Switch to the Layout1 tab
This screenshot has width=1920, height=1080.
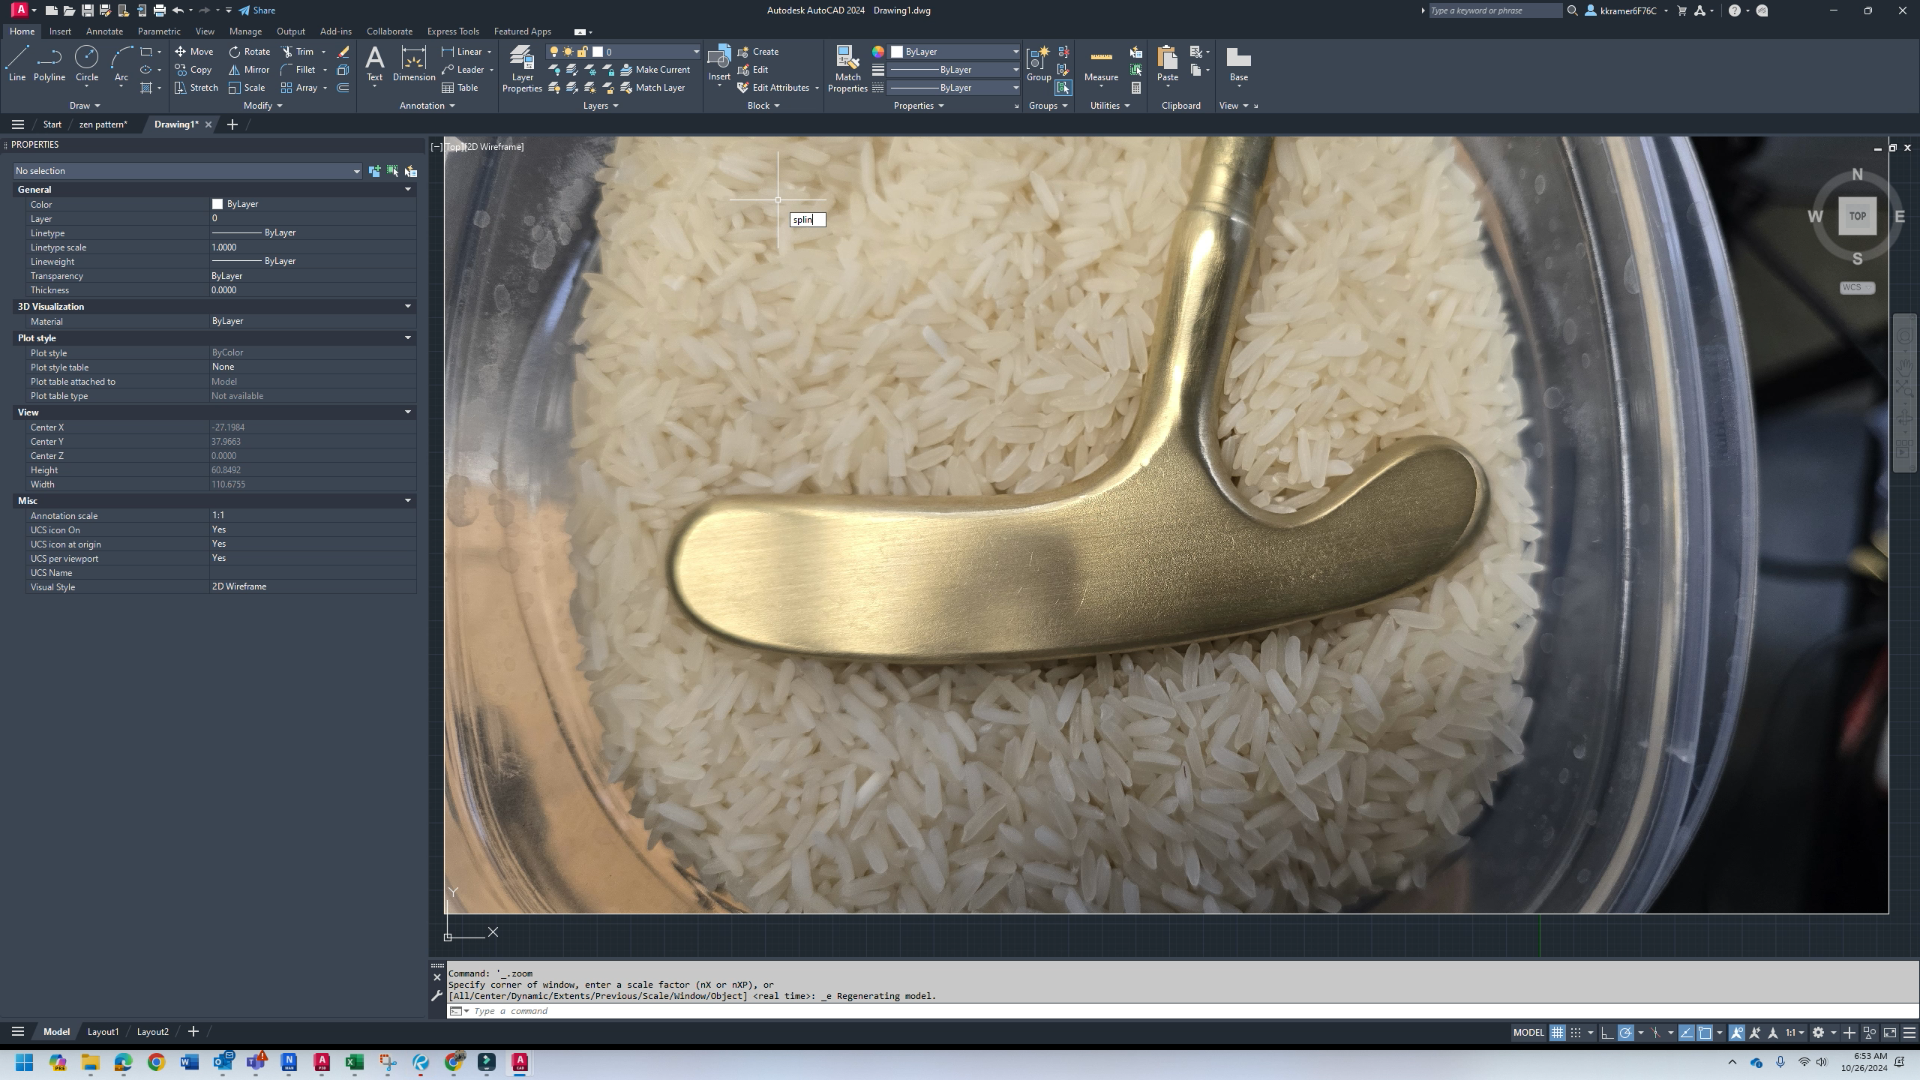tap(103, 1031)
